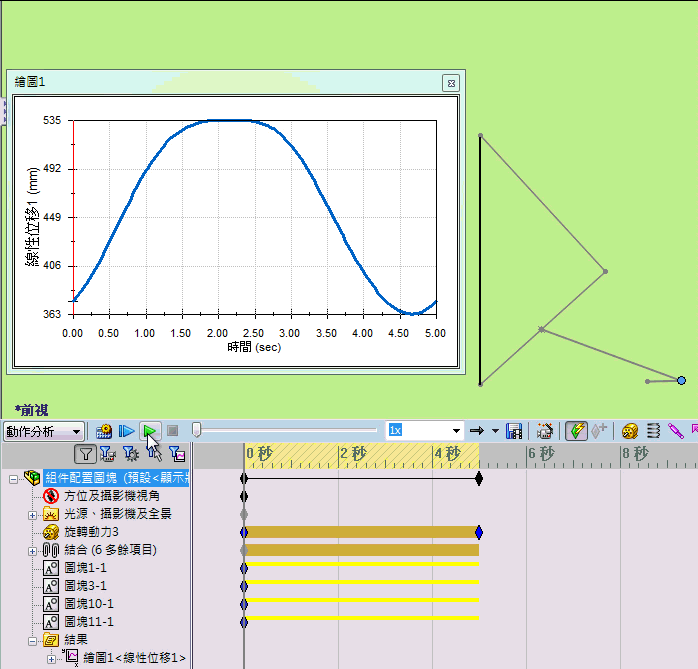Select 圖塊3-1 in the tree

(x=85, y=586)
